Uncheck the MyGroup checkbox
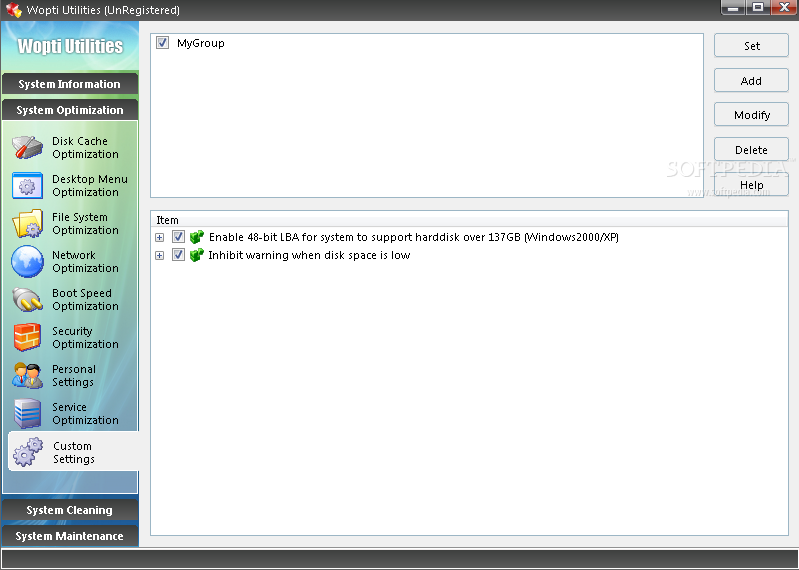The image size is (799, 570). tap(163, 43)
